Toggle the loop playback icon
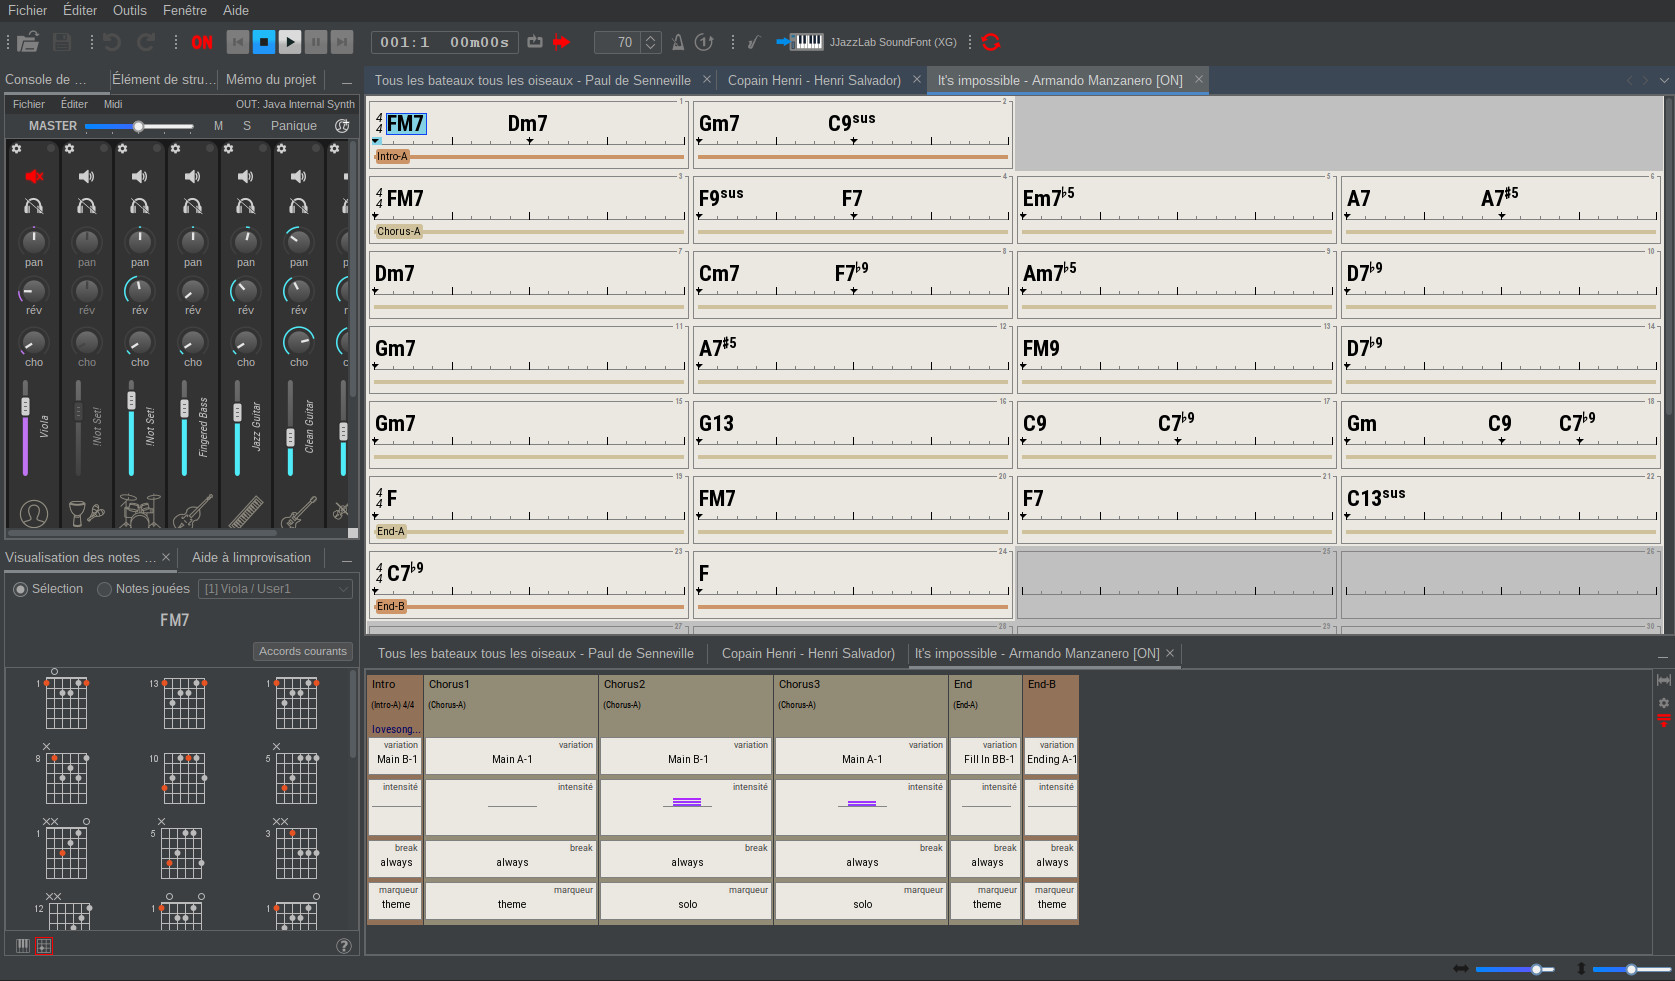This screenshot has width=1675, height=981. [535, 42]
